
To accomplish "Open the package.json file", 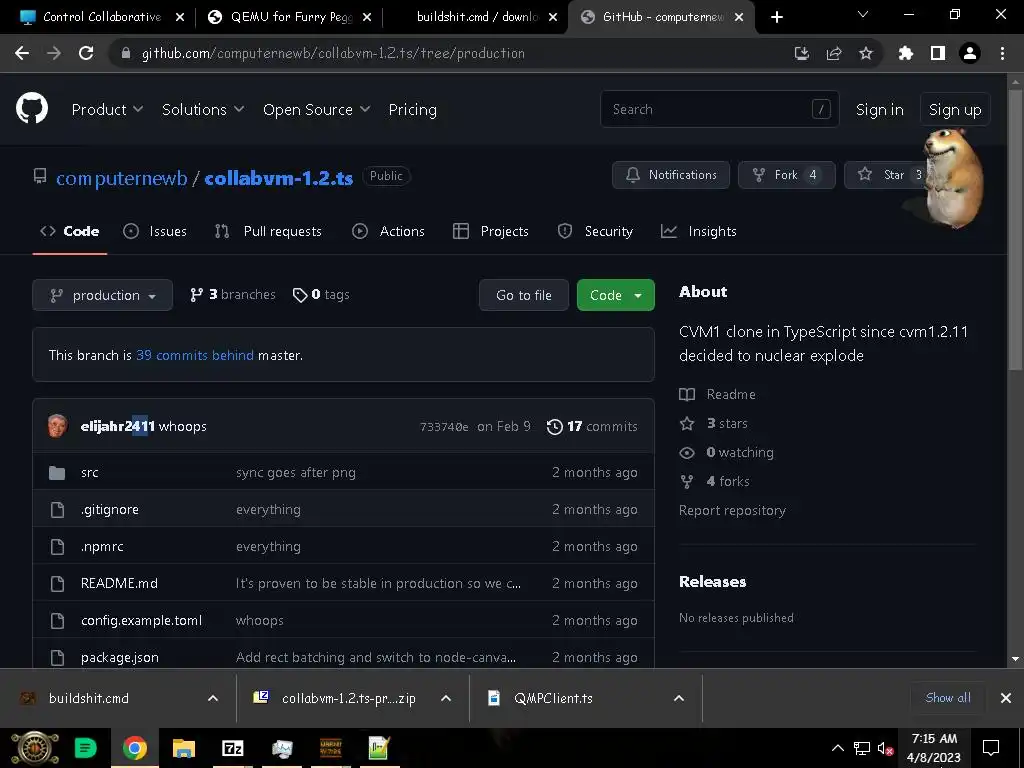I will (x=120, y=658).
